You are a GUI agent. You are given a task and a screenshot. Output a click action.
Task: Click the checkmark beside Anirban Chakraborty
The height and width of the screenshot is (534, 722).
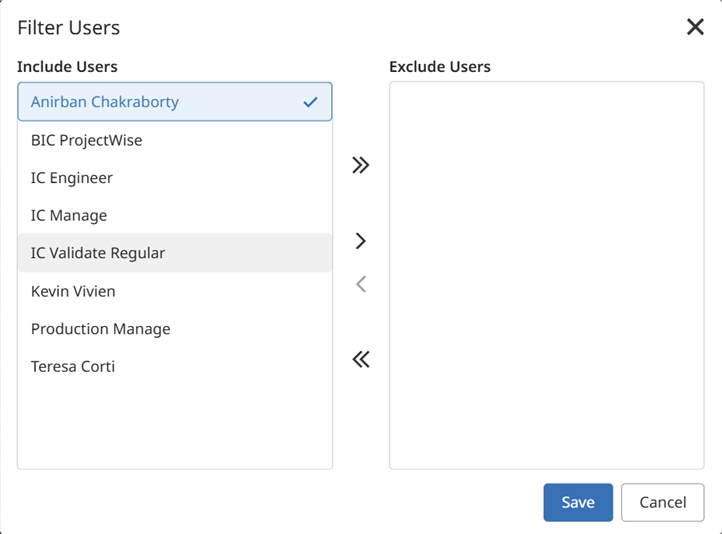coord(310,102)
